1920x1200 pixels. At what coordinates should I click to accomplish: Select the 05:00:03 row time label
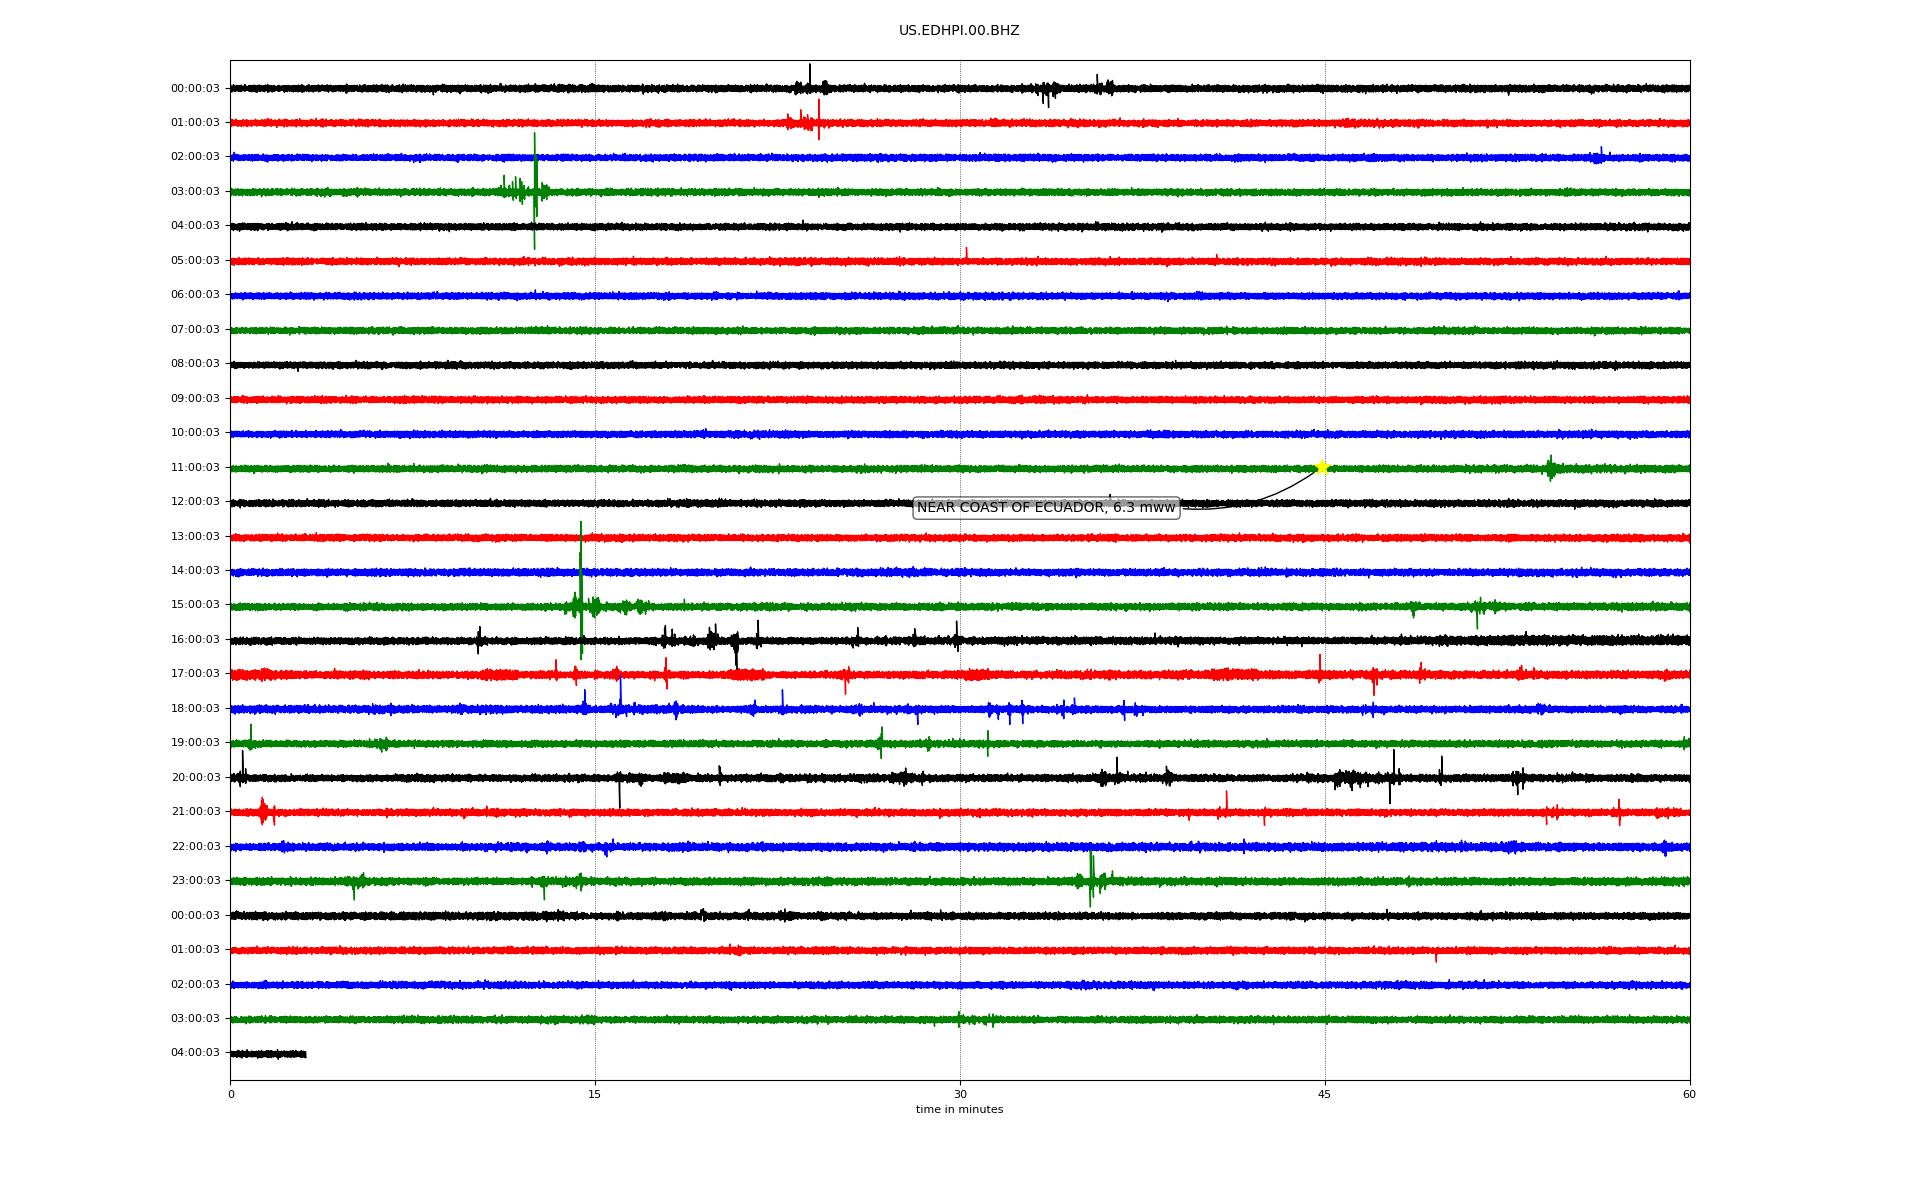click(x=195, y=261)
